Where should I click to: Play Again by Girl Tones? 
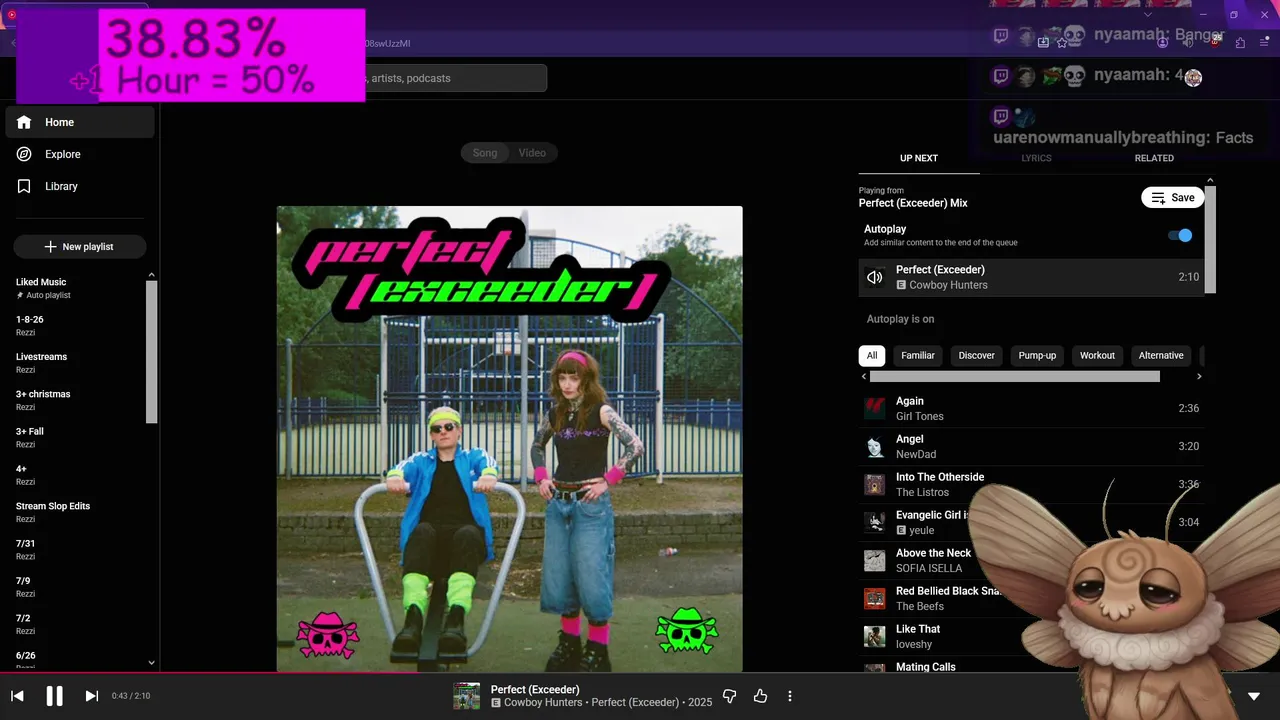1031,408
